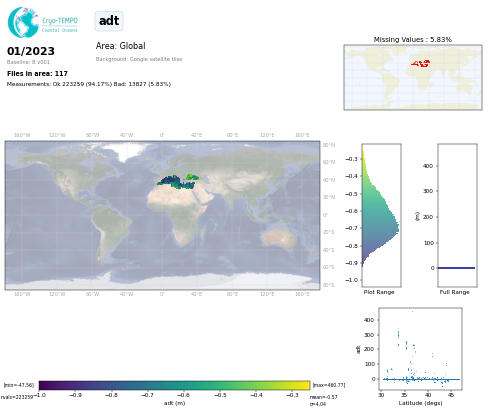The width and height of the screenshot is (492, 410).
Task: Click the 01/2023 date heading
Action: [31, 51]
